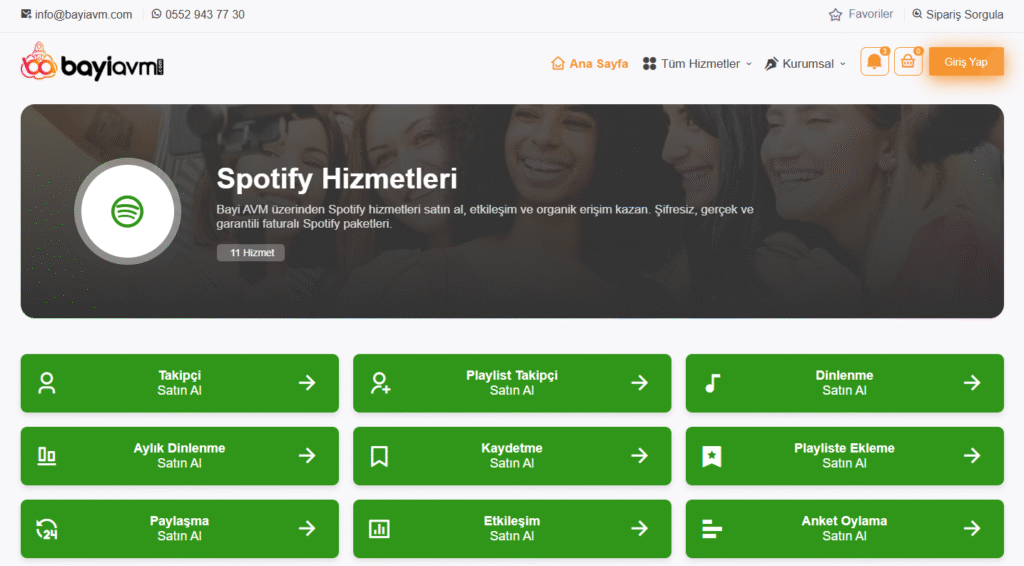Click the Giriş Yap button
This screenshot has width=1024, height=566.
[966, 62]
